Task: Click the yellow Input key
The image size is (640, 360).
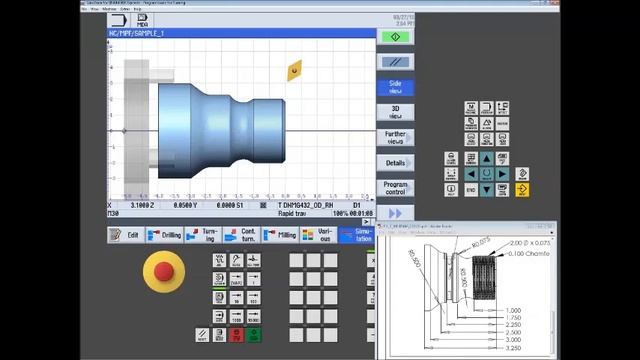Action: 522,190
